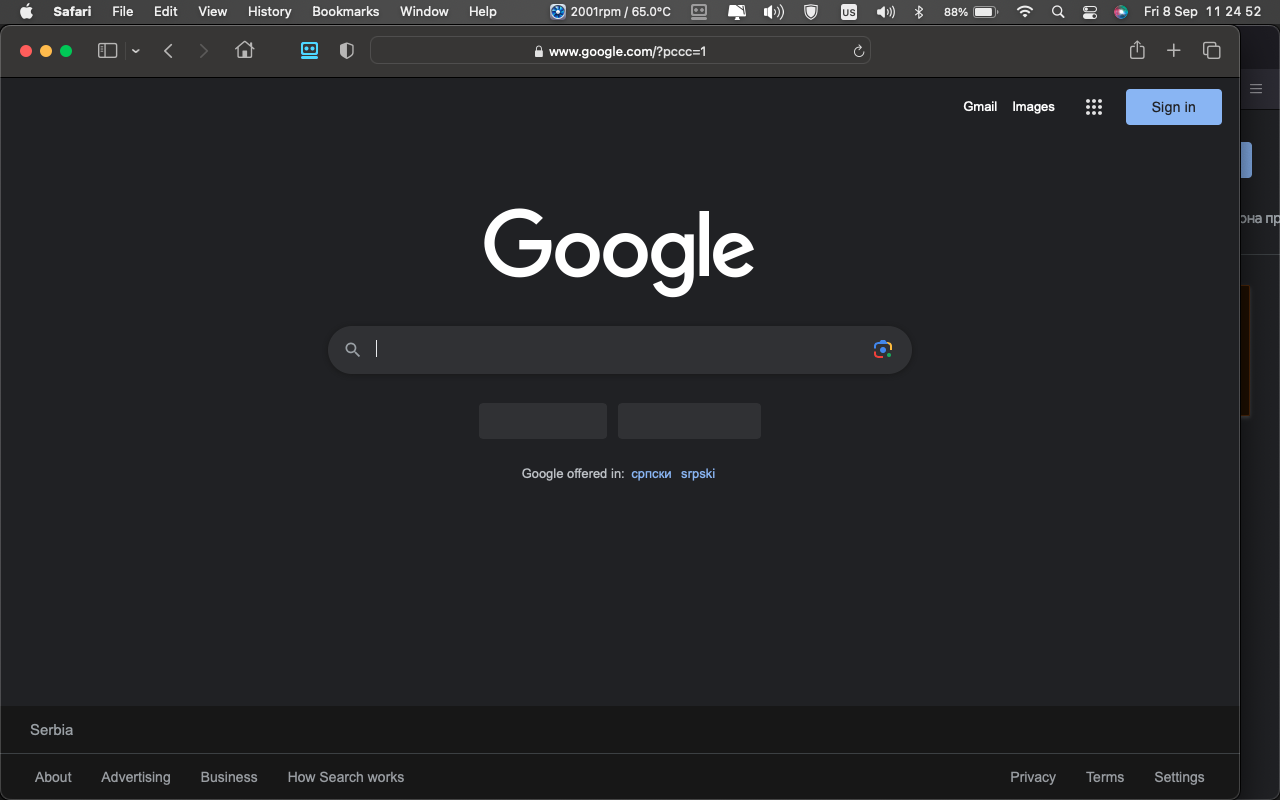The width and height of the screenshot is (1280, 800).
Task: Open the date and time in menu bar
Action: coord(1203,12)
